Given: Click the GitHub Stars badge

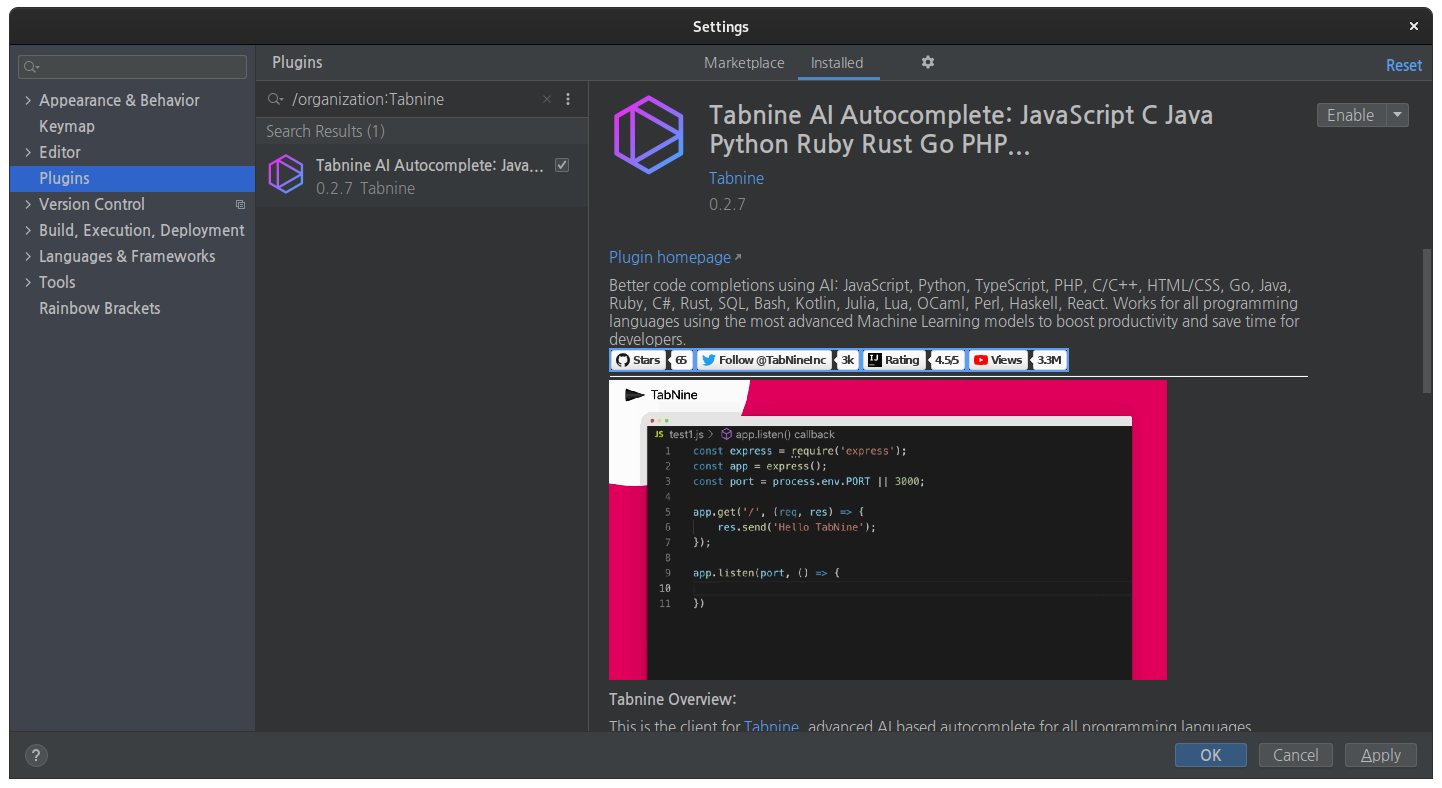Looking at the screenshot, I should [x=651, y=360].
